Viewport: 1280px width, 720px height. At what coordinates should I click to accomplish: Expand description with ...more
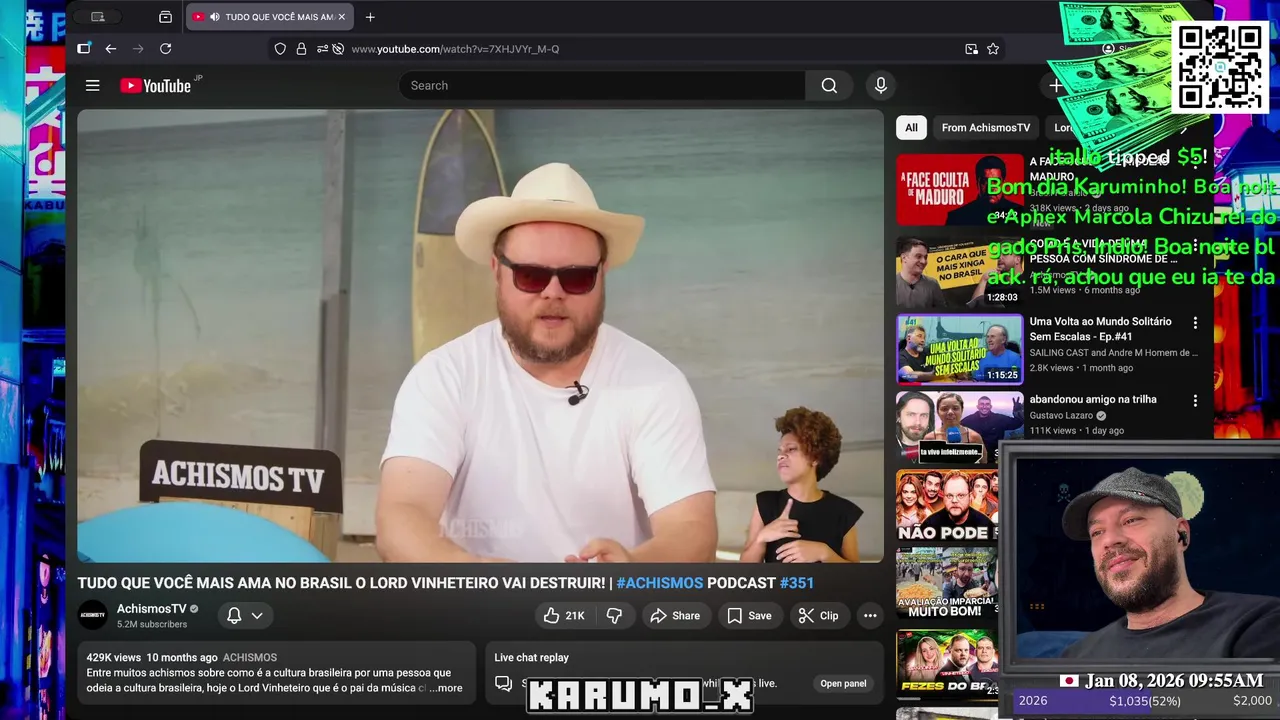pyautogui.click(x=446, y=688)
